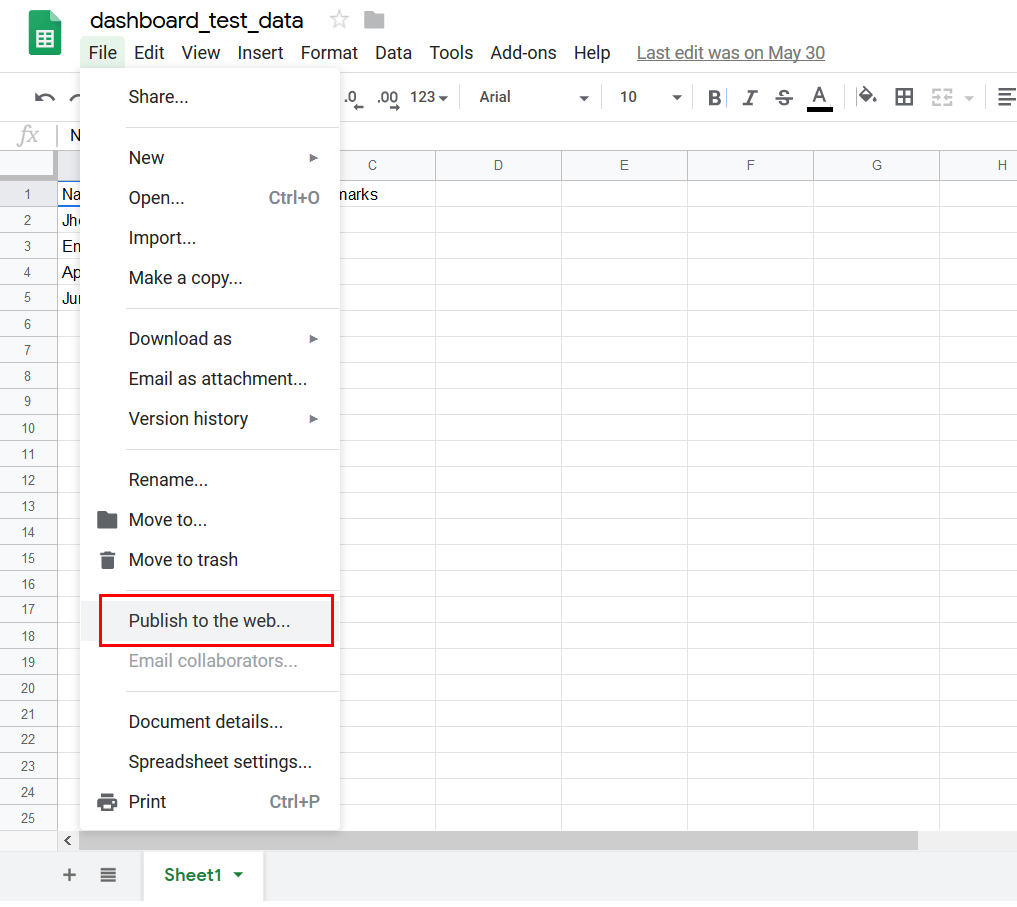Click the Google Sheets home logo
The width and height of the screenshot is (1017, 907).
click(44, 35)
